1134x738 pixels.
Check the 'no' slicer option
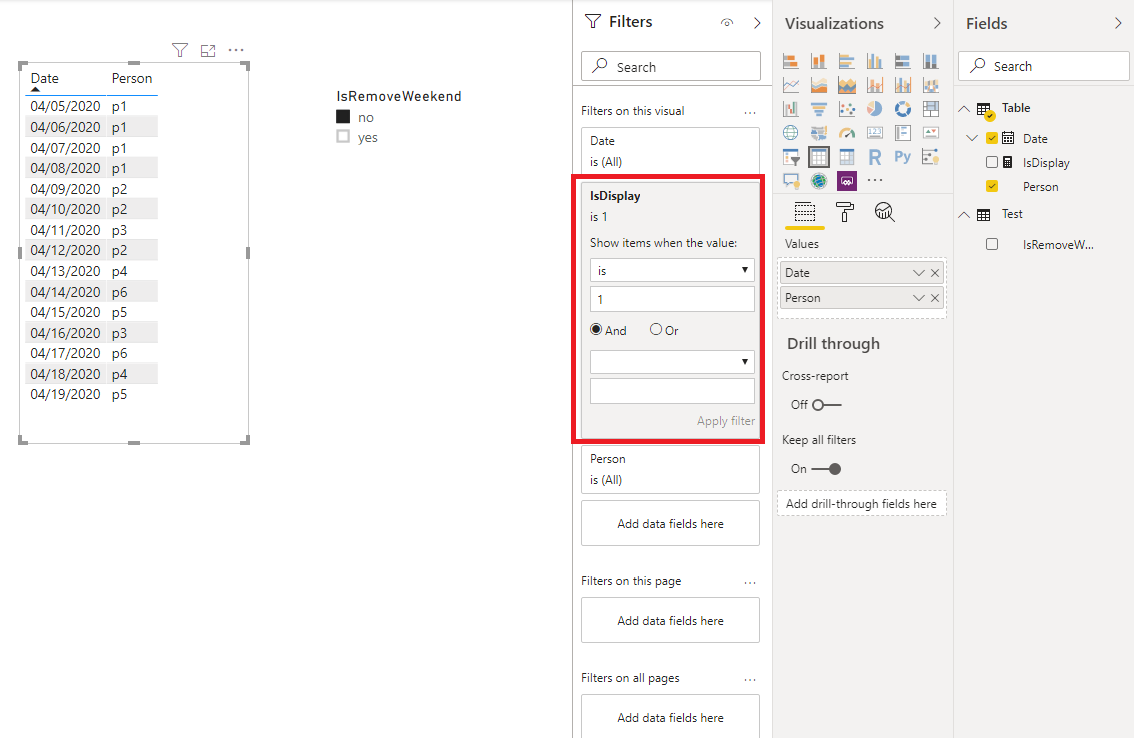(x=344, y=116)
